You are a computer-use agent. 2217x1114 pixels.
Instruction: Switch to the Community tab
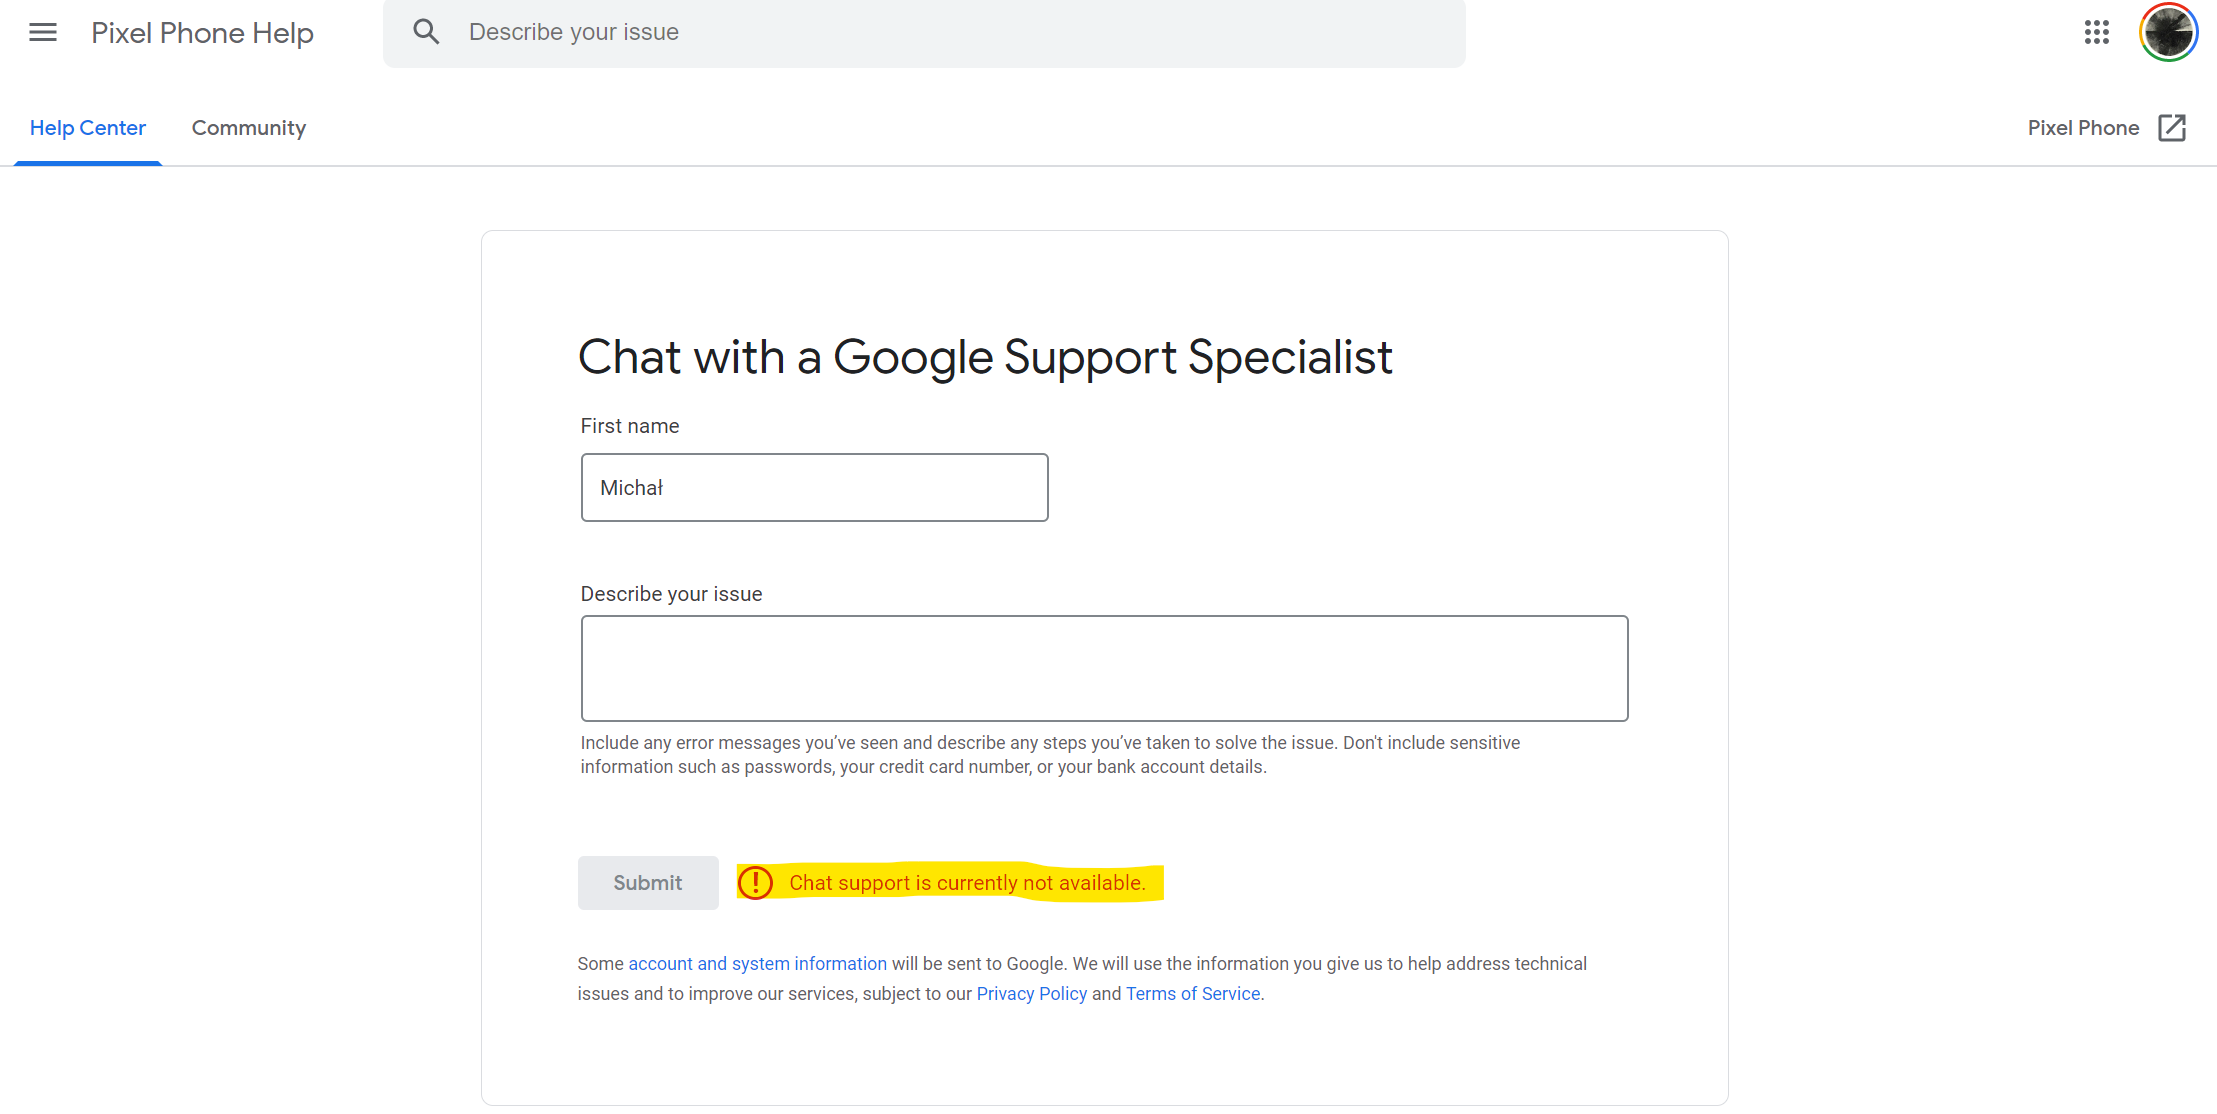[x=249, y=128]
